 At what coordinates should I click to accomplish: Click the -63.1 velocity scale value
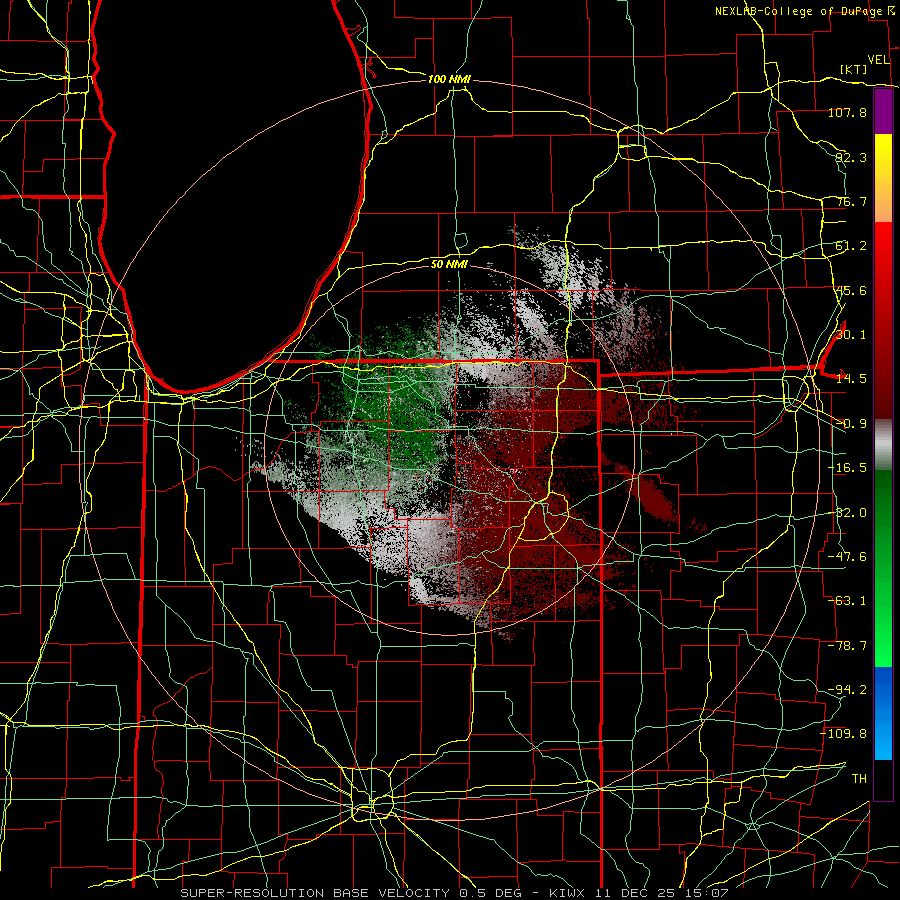(847, 601)
